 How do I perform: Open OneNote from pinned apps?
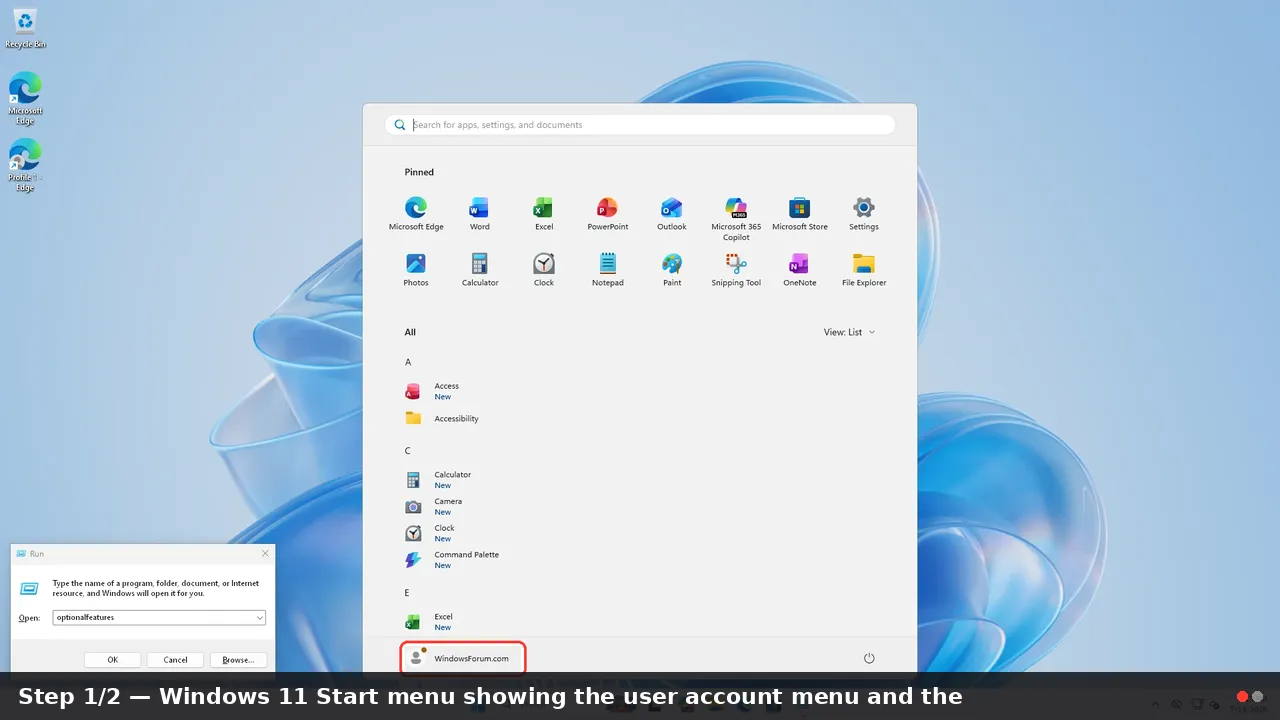pos(800,270)
